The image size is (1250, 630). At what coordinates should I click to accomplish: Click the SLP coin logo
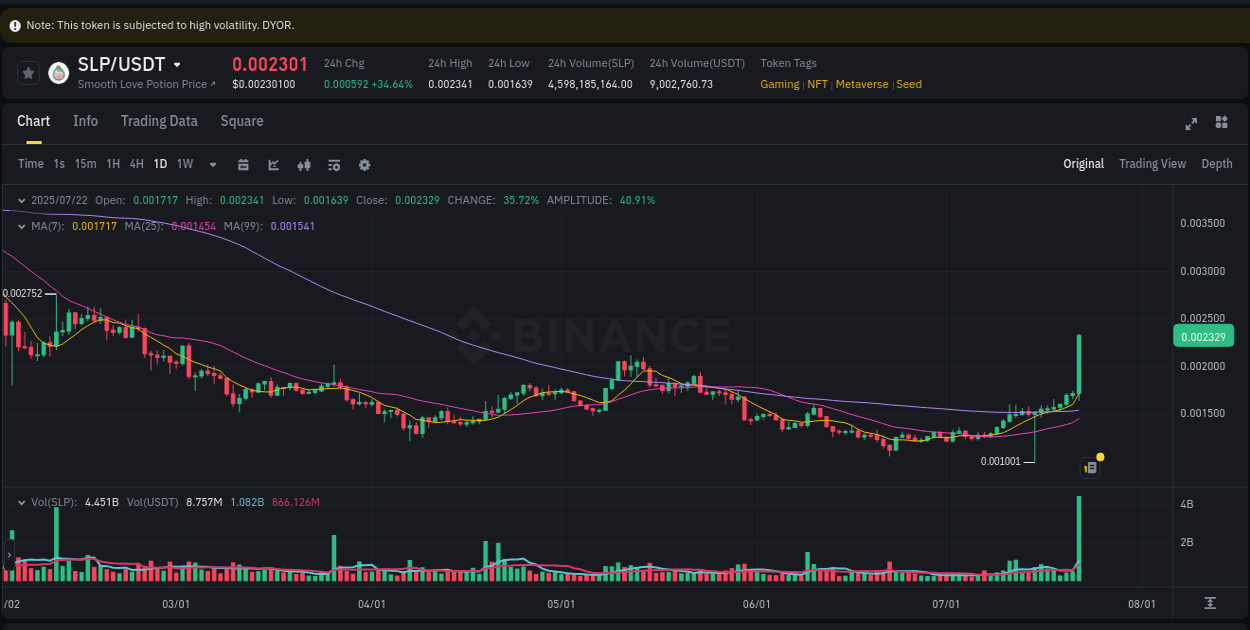point(59,72)
